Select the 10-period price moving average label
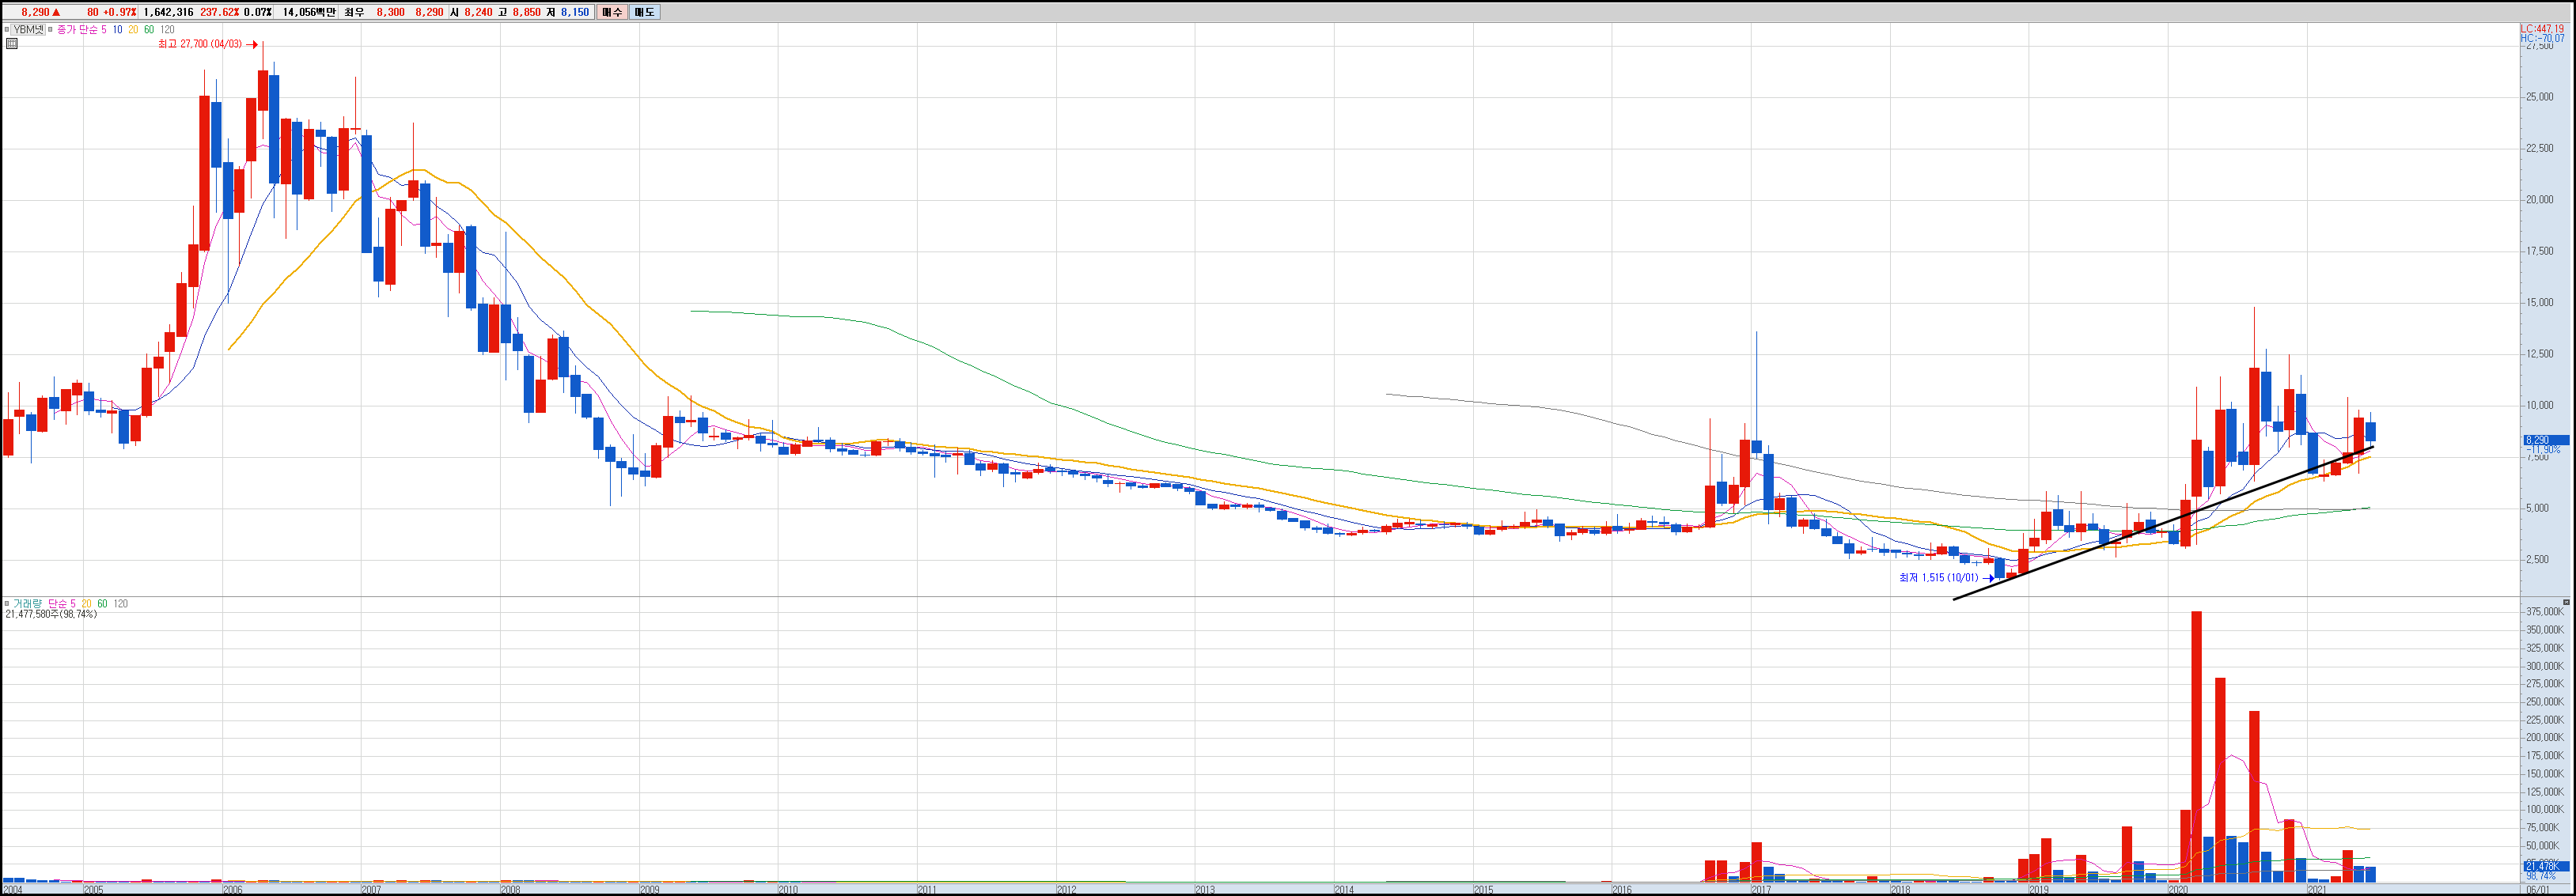The height and width of the screenshot is (896, 2576). coord(117,30)
